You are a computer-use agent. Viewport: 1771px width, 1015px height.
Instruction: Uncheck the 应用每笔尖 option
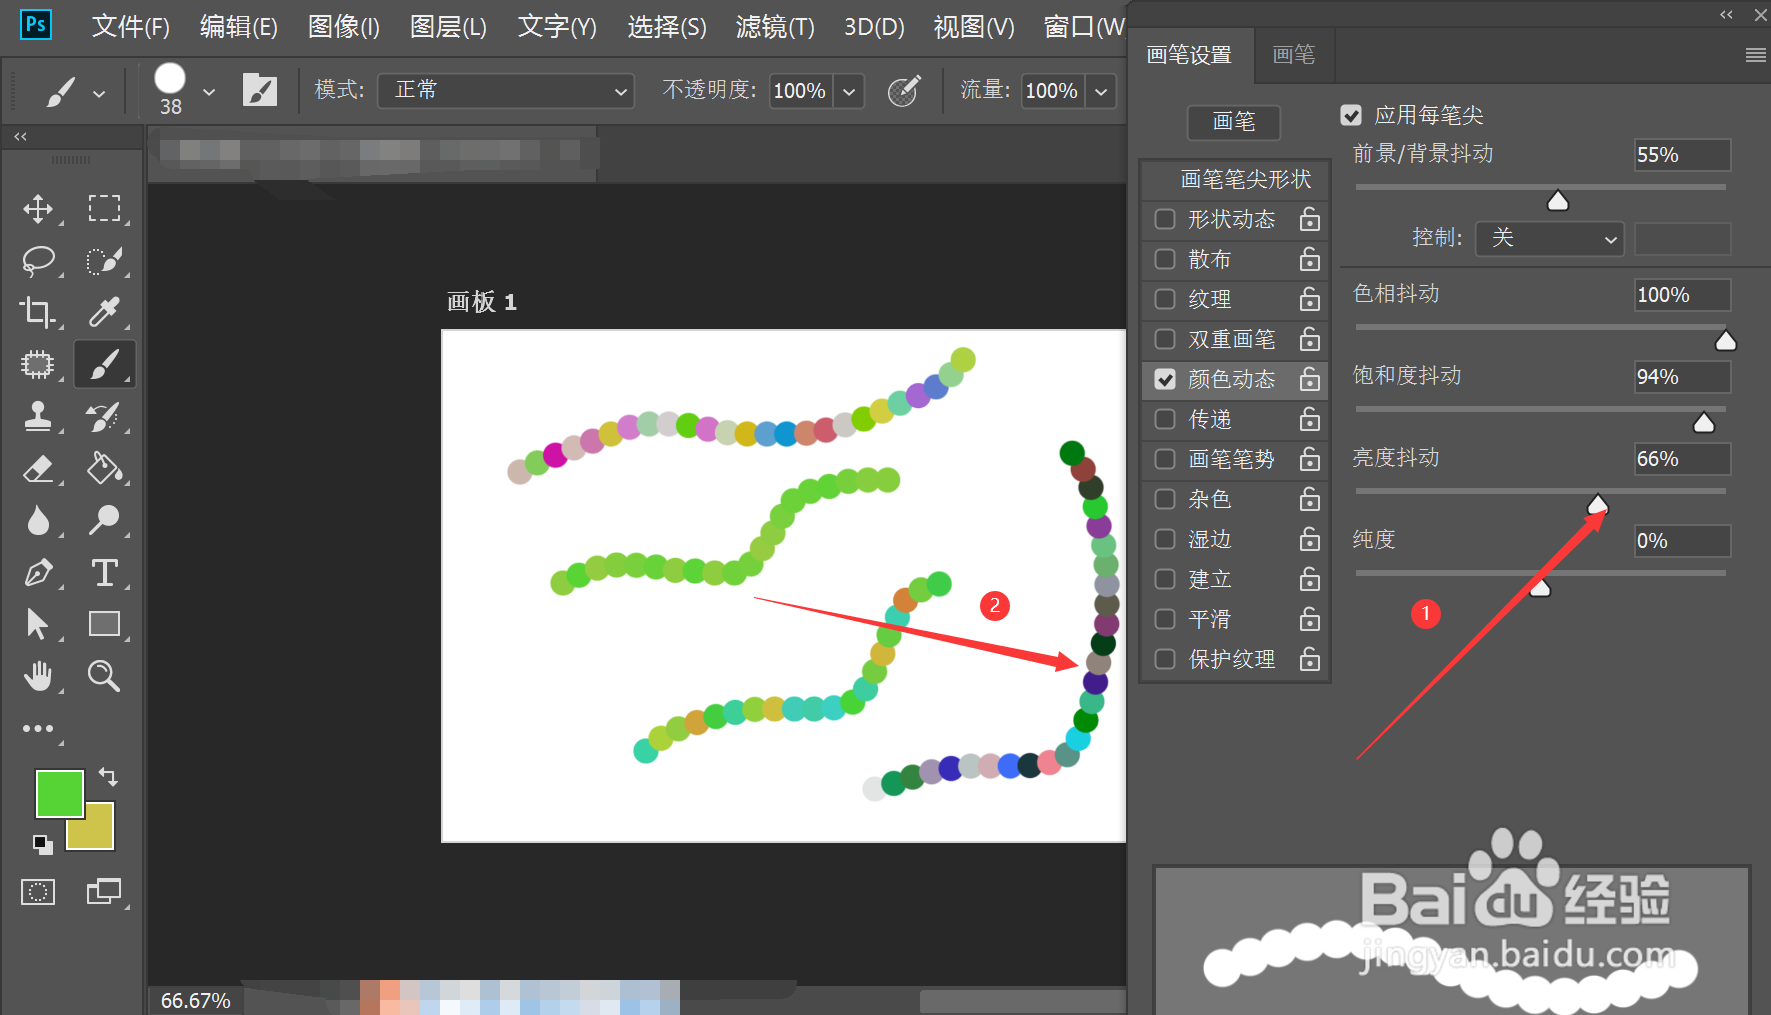tap(1351, 115)
